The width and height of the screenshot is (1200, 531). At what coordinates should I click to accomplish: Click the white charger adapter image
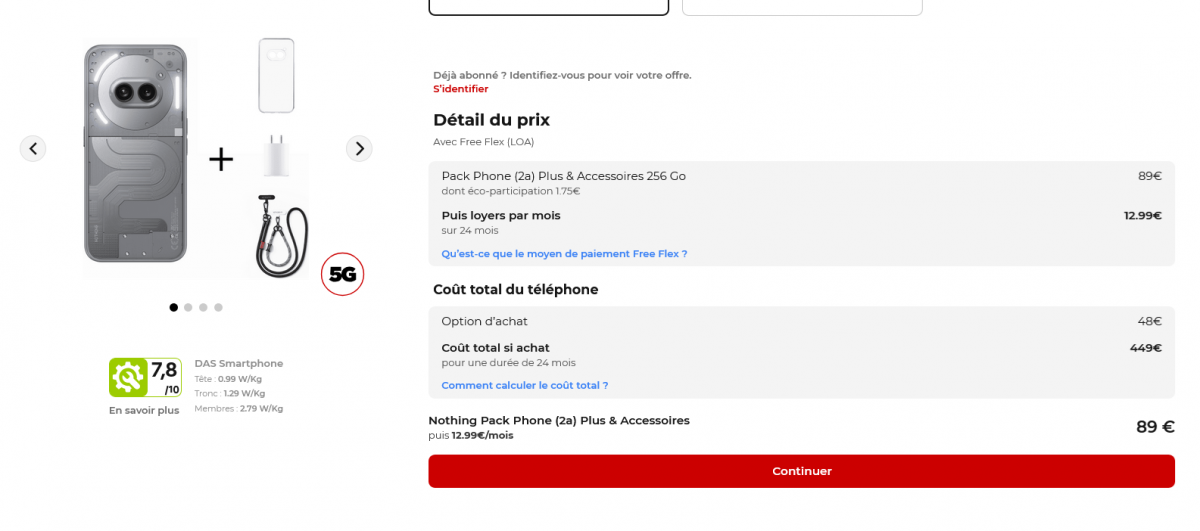point(275,156)
